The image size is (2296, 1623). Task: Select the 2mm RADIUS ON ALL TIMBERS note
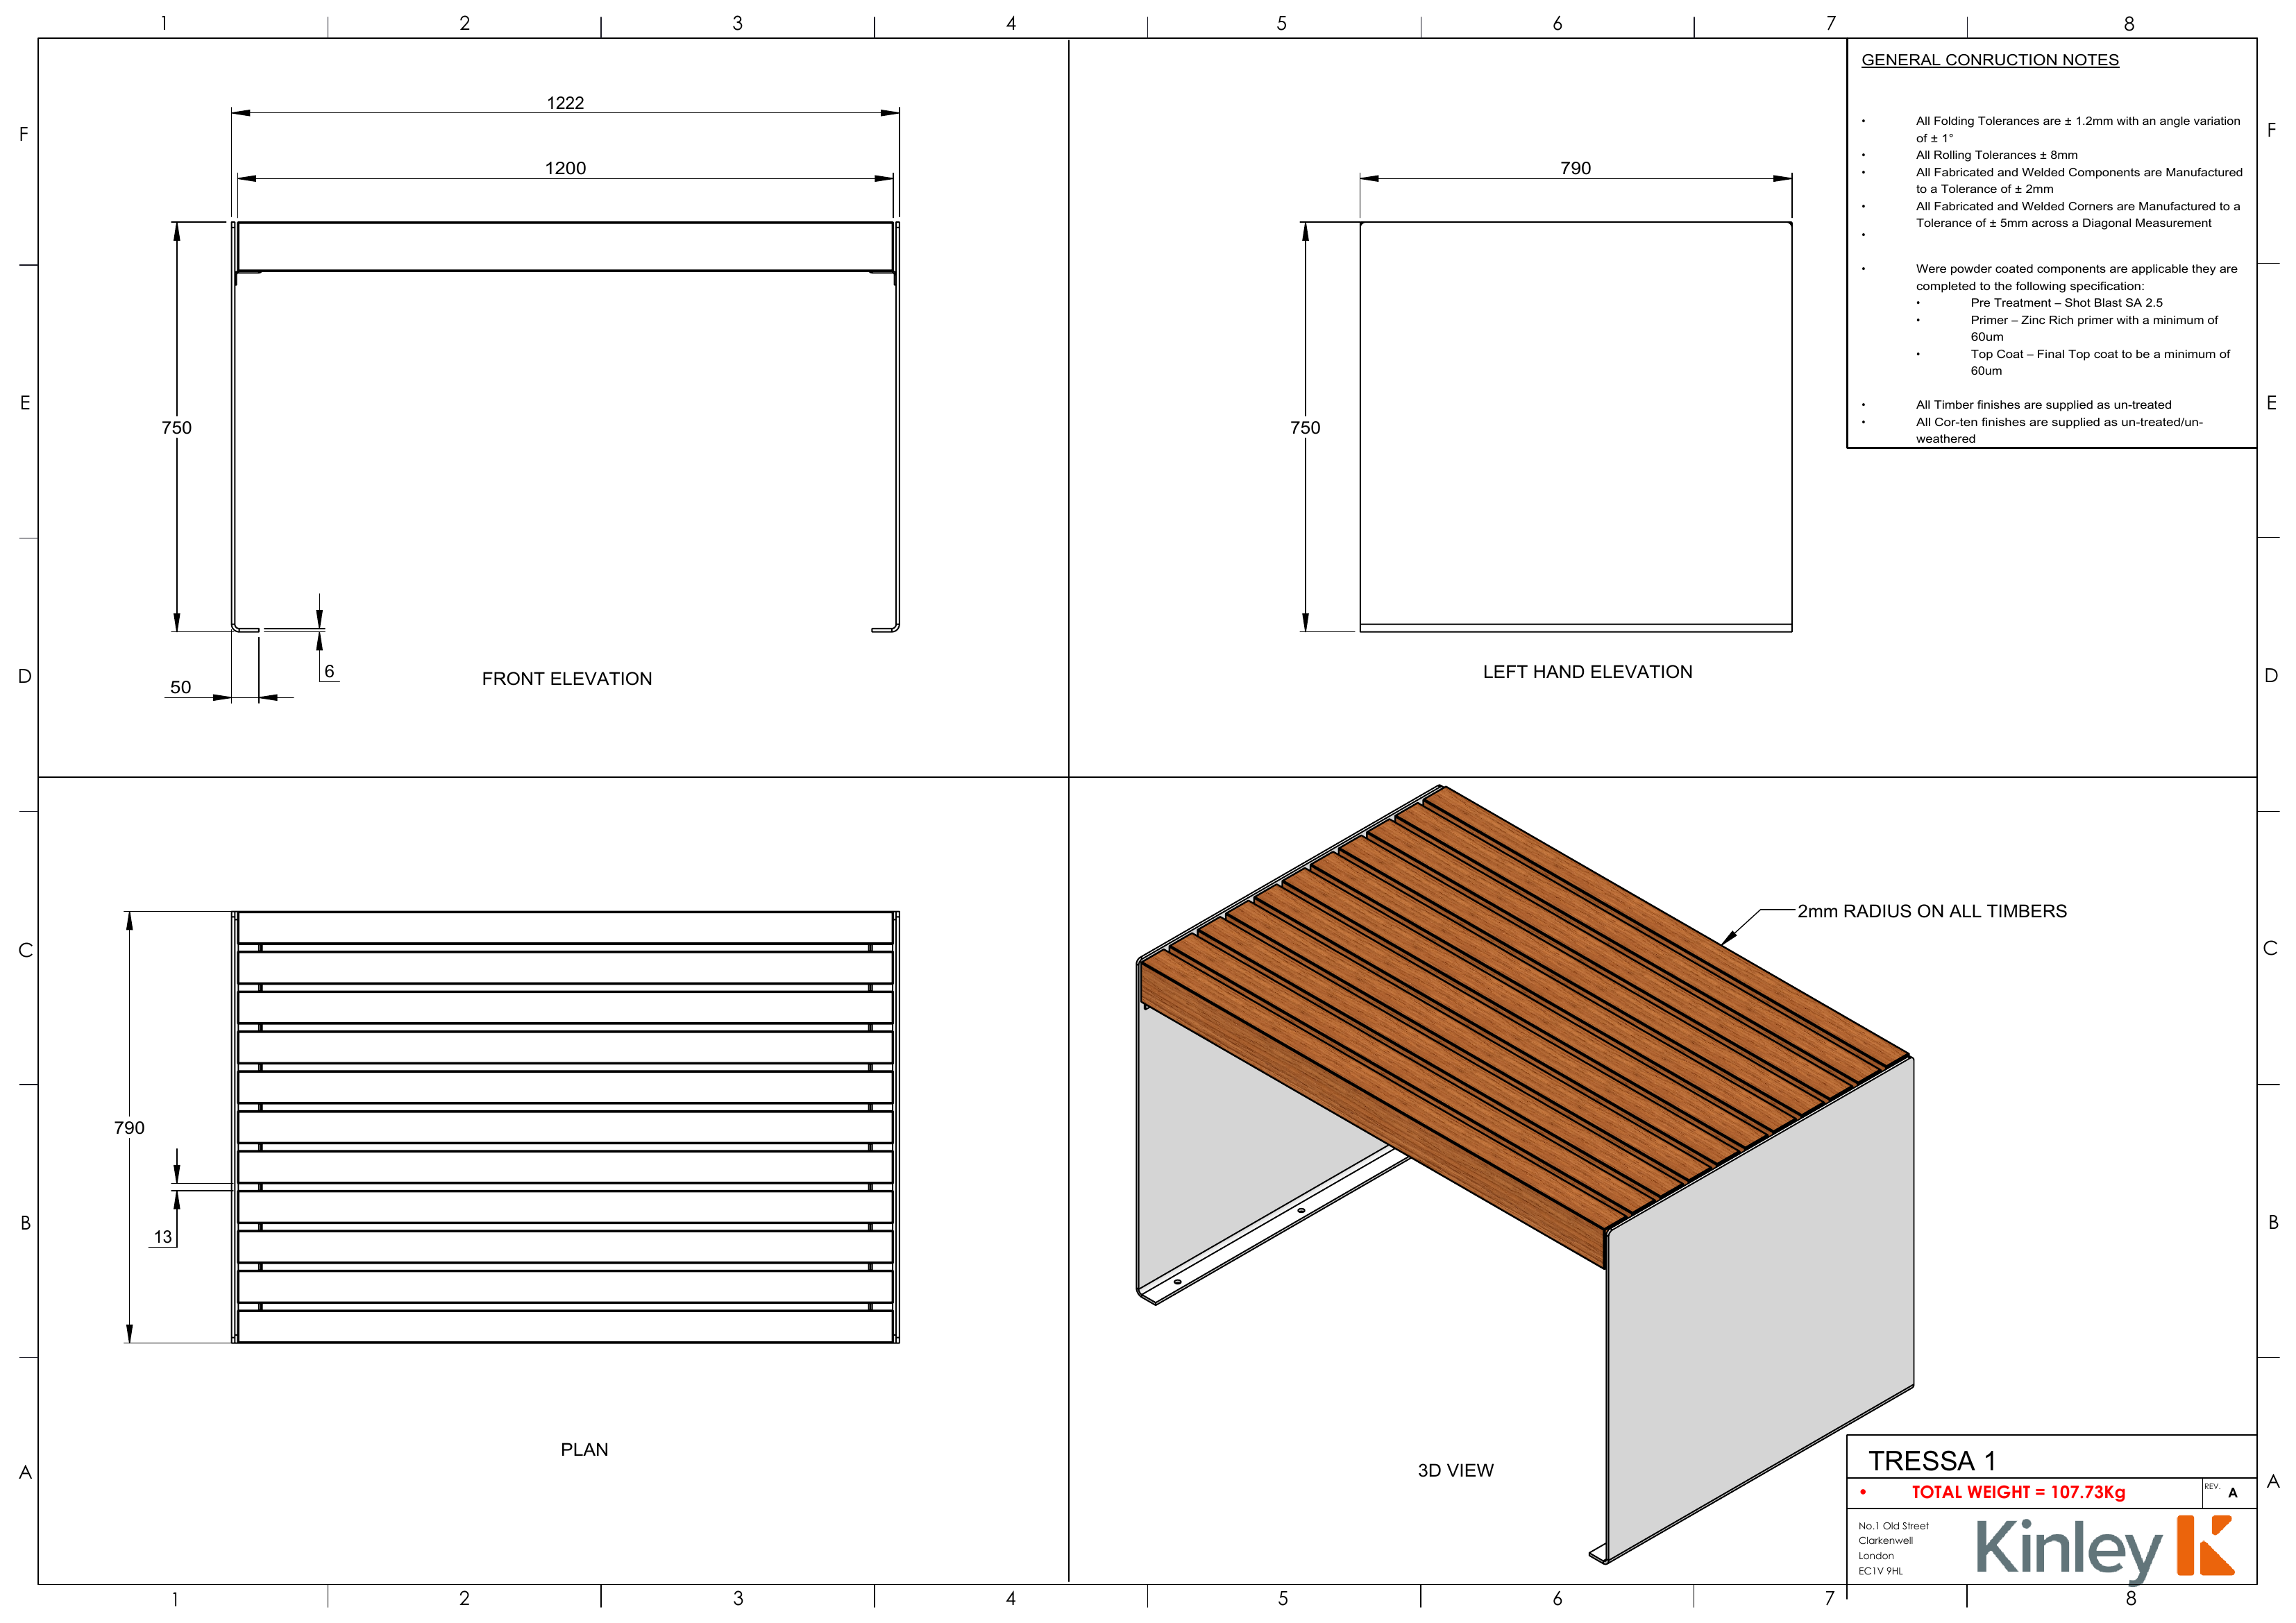pos(1931,911)
